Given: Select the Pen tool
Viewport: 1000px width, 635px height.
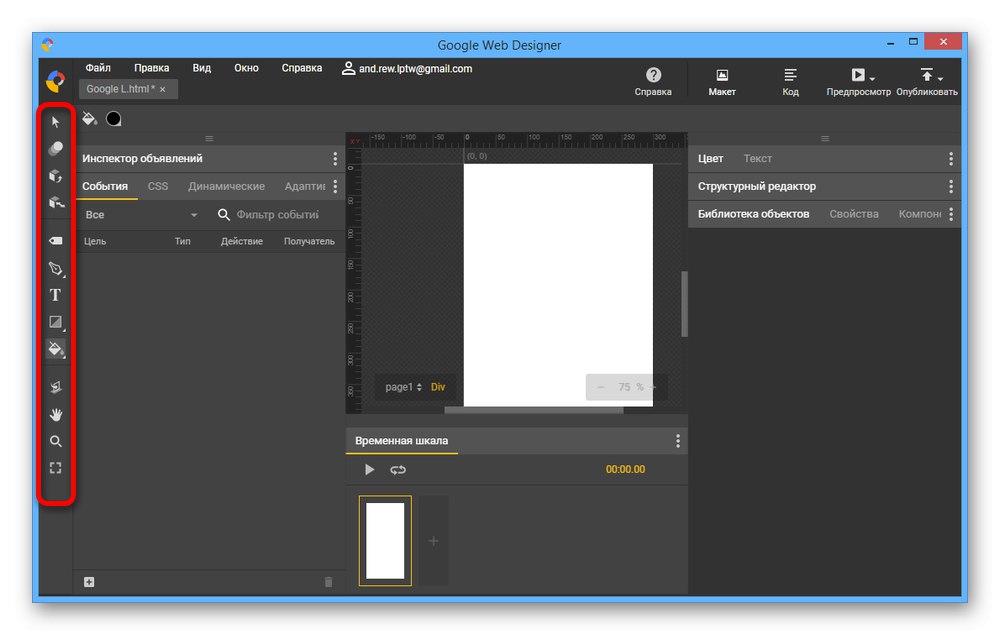Looking at the screenshot, I should tap(56, 268).
